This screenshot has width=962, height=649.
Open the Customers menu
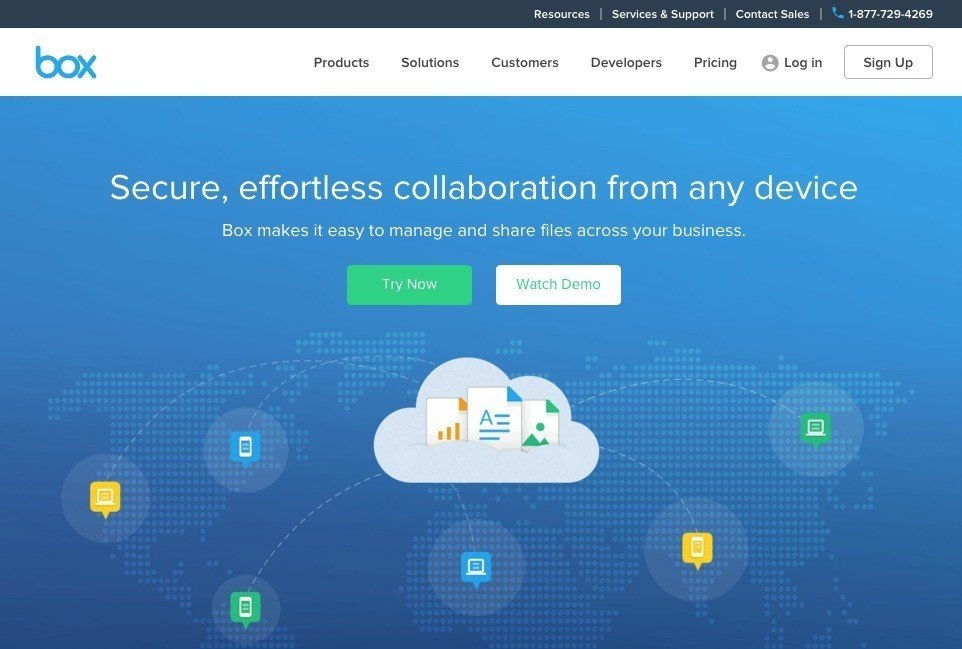coord(525,63)
